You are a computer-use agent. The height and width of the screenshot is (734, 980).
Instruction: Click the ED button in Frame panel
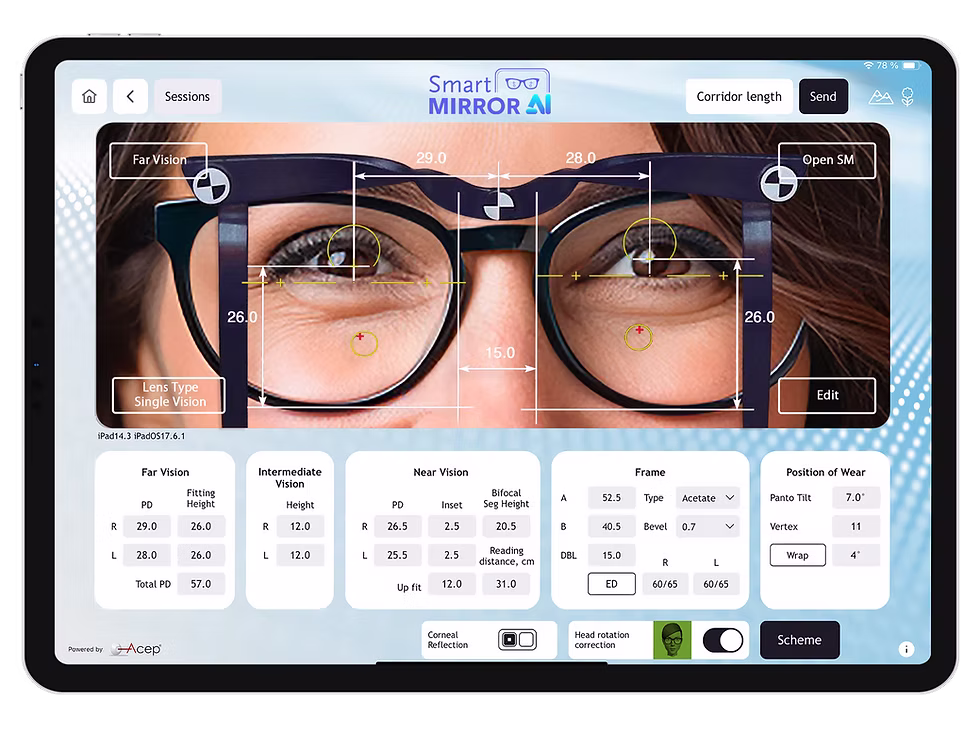coord(611,584)
